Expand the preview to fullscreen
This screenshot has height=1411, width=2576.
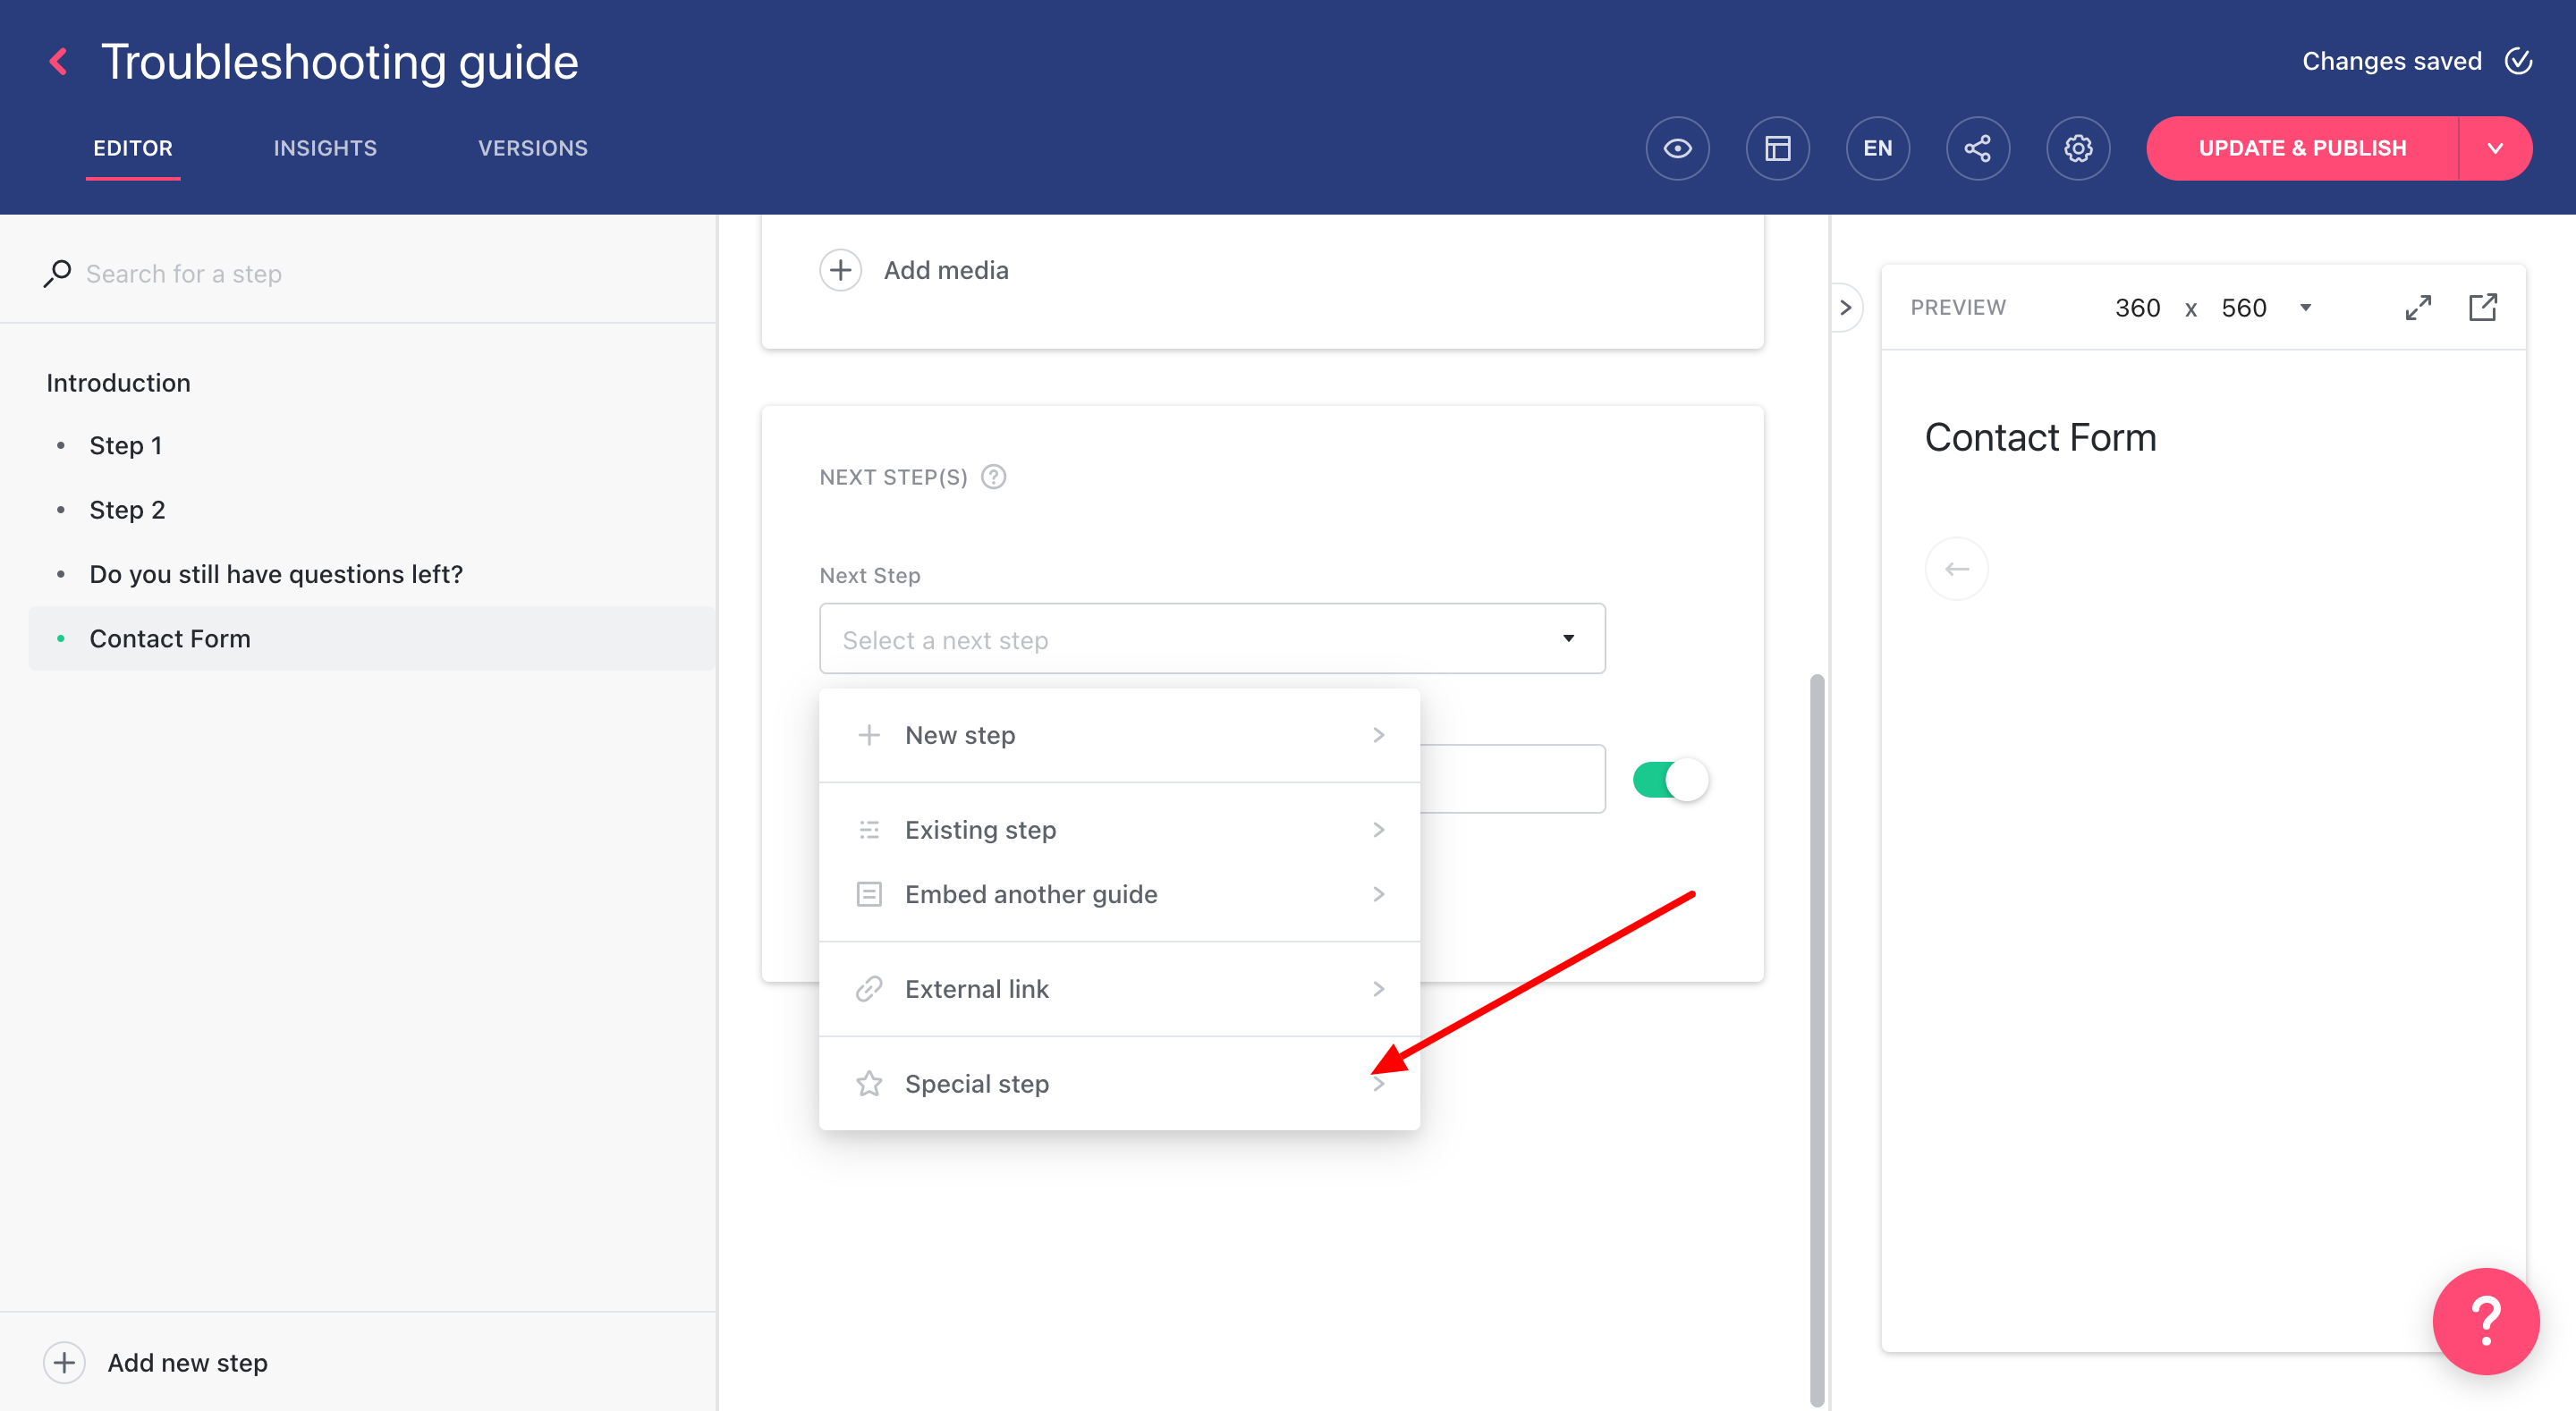(x=2418, y=307)
